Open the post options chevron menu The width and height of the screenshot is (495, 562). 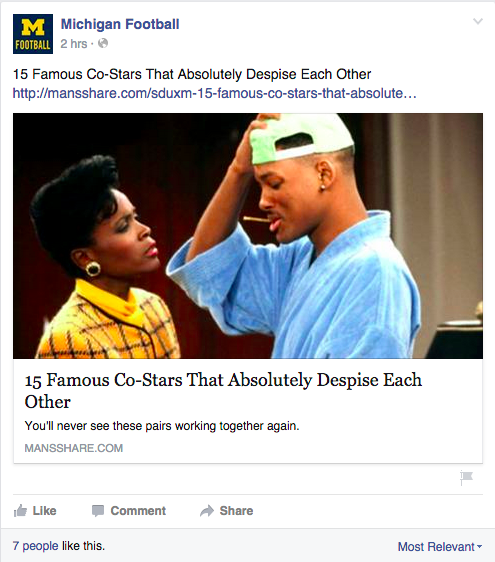[478, 22]
